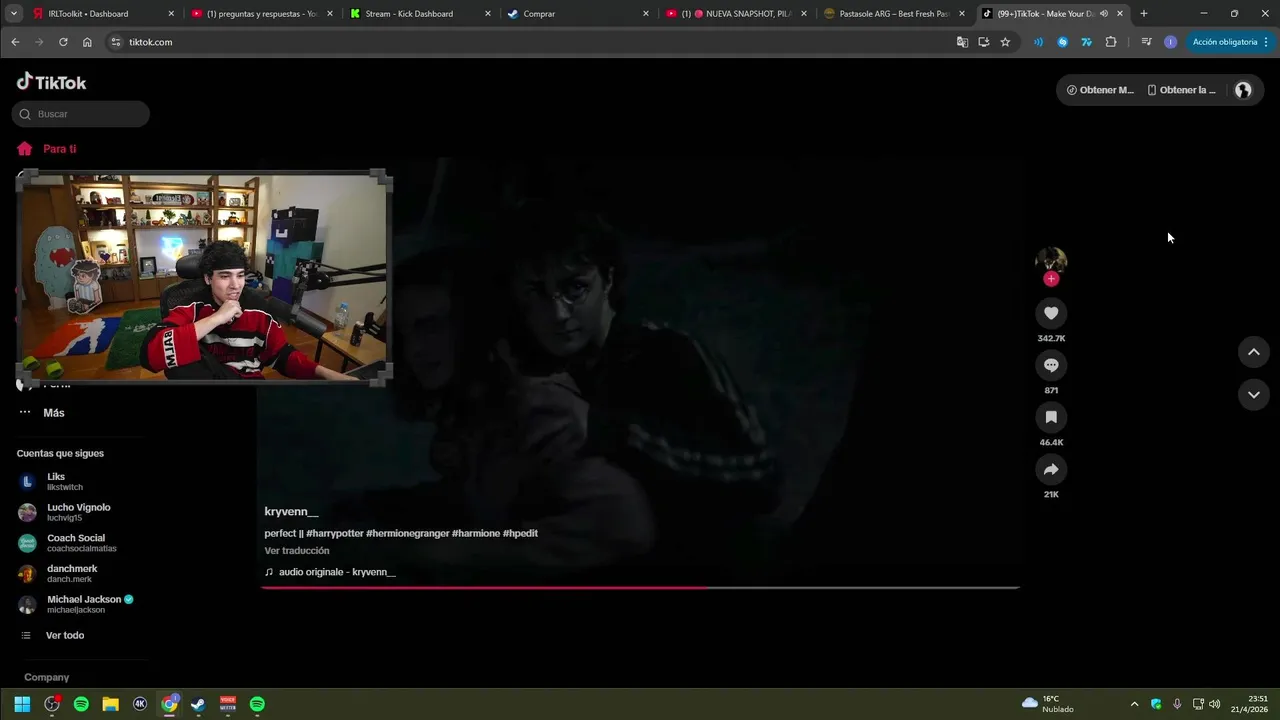Open a new browser tab
Screen dimensions: 1280x720
(1144, 14)
